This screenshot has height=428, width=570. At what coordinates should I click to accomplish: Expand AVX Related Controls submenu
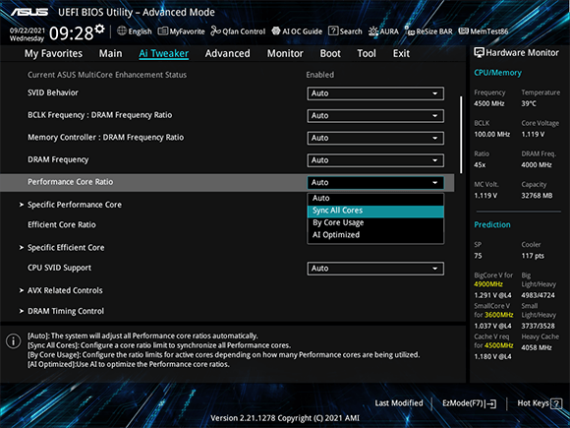pyautogui.click(x=65, y=291)
